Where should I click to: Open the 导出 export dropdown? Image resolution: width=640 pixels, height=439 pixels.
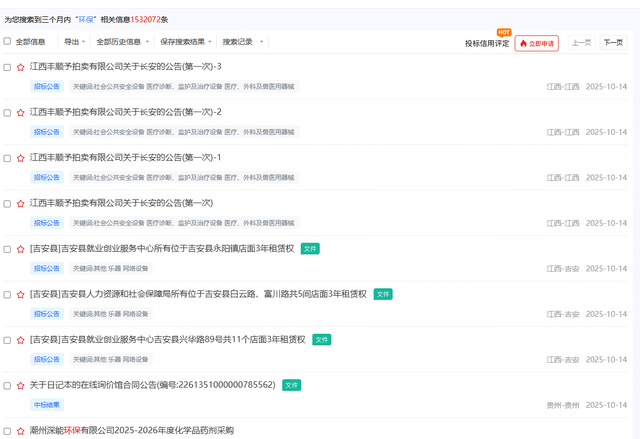74,42
